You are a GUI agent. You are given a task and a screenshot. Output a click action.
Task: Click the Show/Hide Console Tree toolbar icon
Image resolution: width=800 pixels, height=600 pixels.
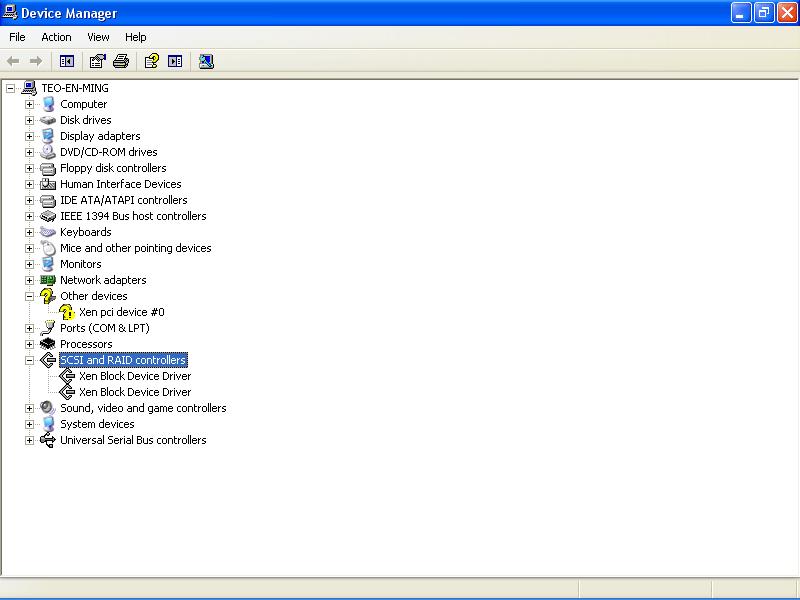tap(67, 61)
